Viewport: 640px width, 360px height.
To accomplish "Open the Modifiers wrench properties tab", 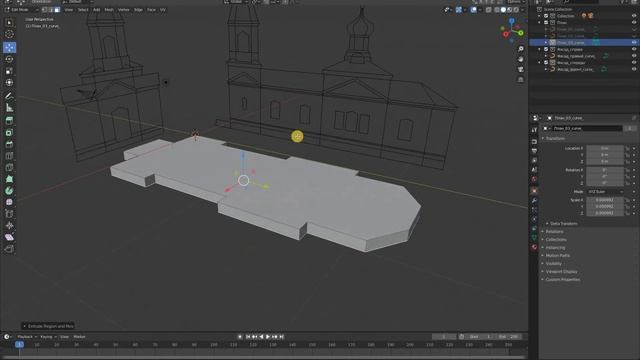I will [534, 200].
